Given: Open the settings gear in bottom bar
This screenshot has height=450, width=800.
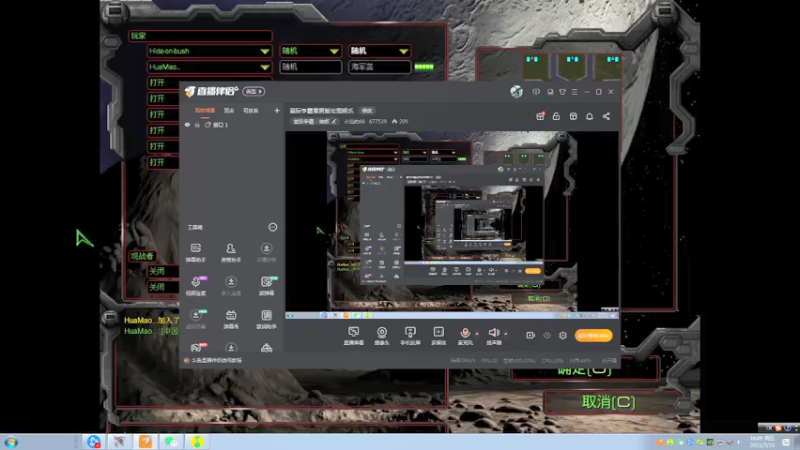Looking at the screenshot, I should (563, 335).
